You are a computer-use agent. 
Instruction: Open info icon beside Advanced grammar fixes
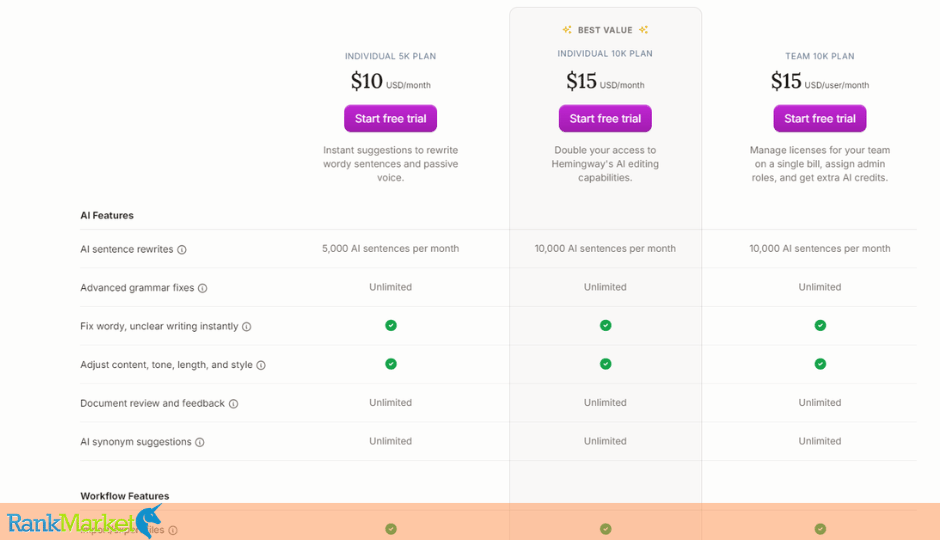pos(203,288)
